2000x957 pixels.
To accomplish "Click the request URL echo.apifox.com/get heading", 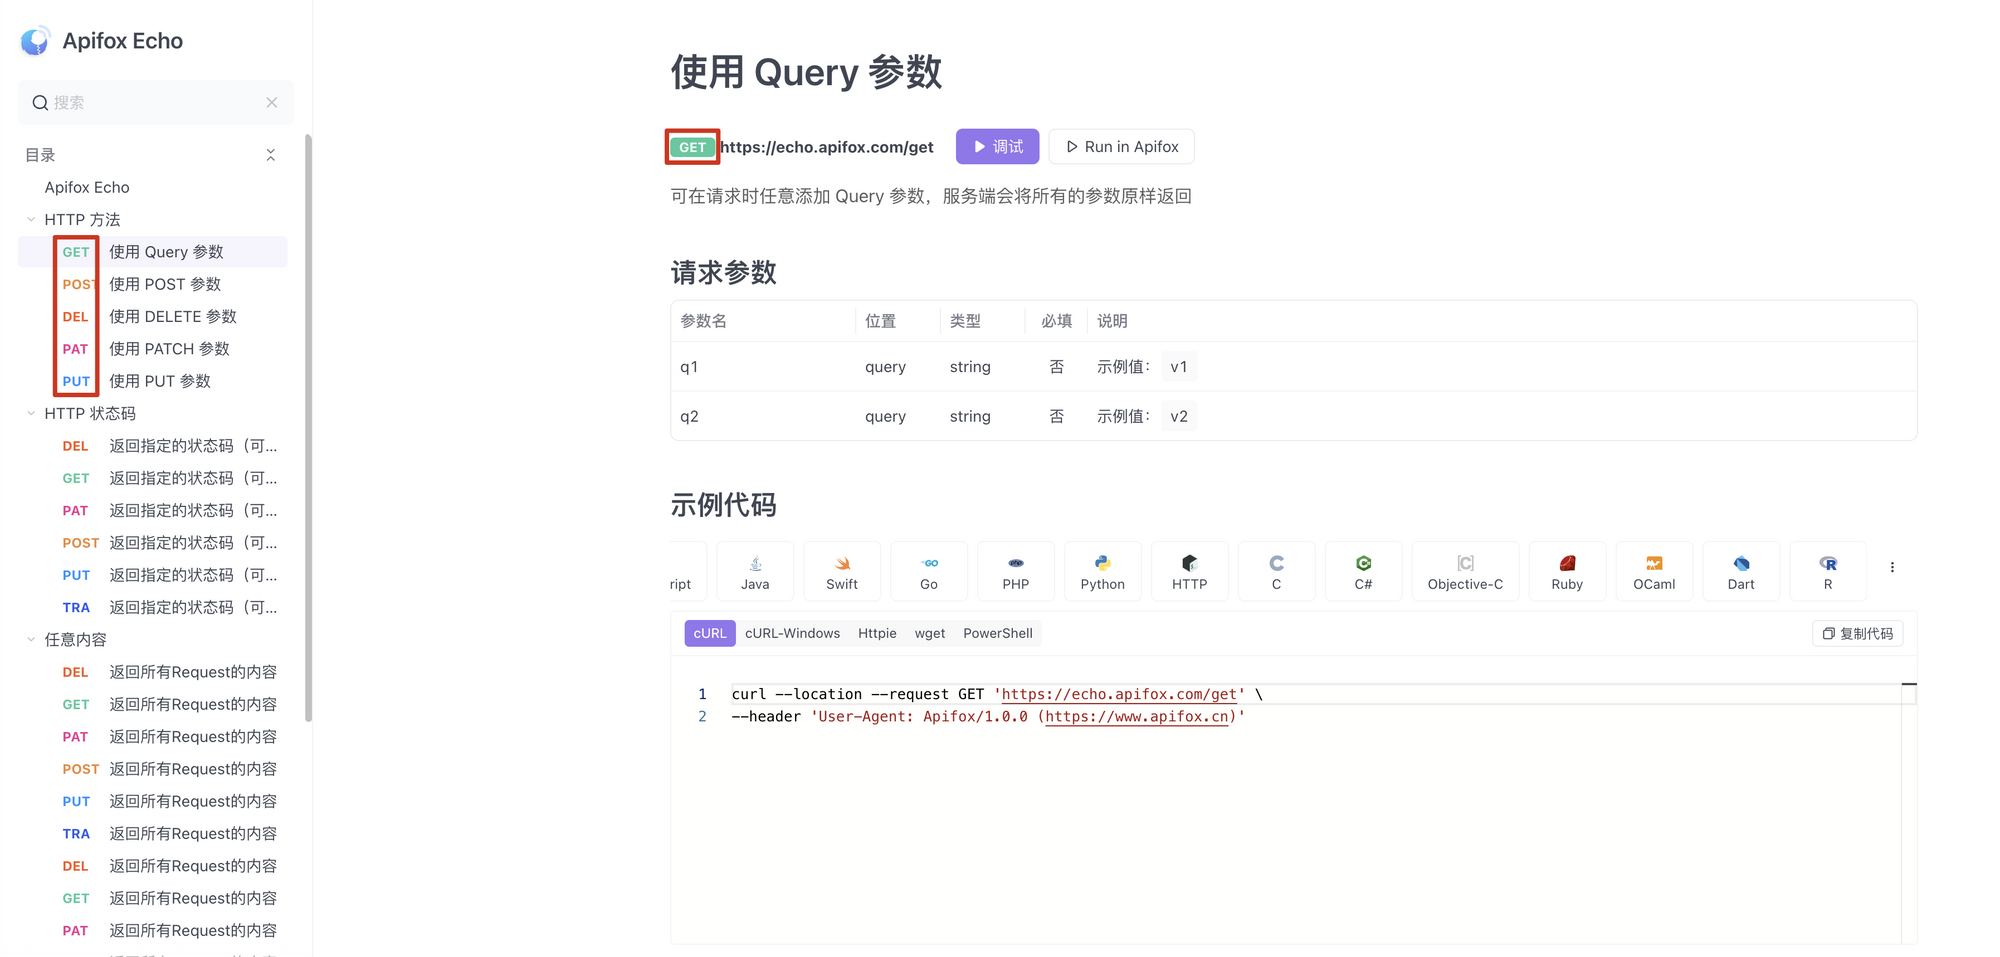I will tap(827, 147).
